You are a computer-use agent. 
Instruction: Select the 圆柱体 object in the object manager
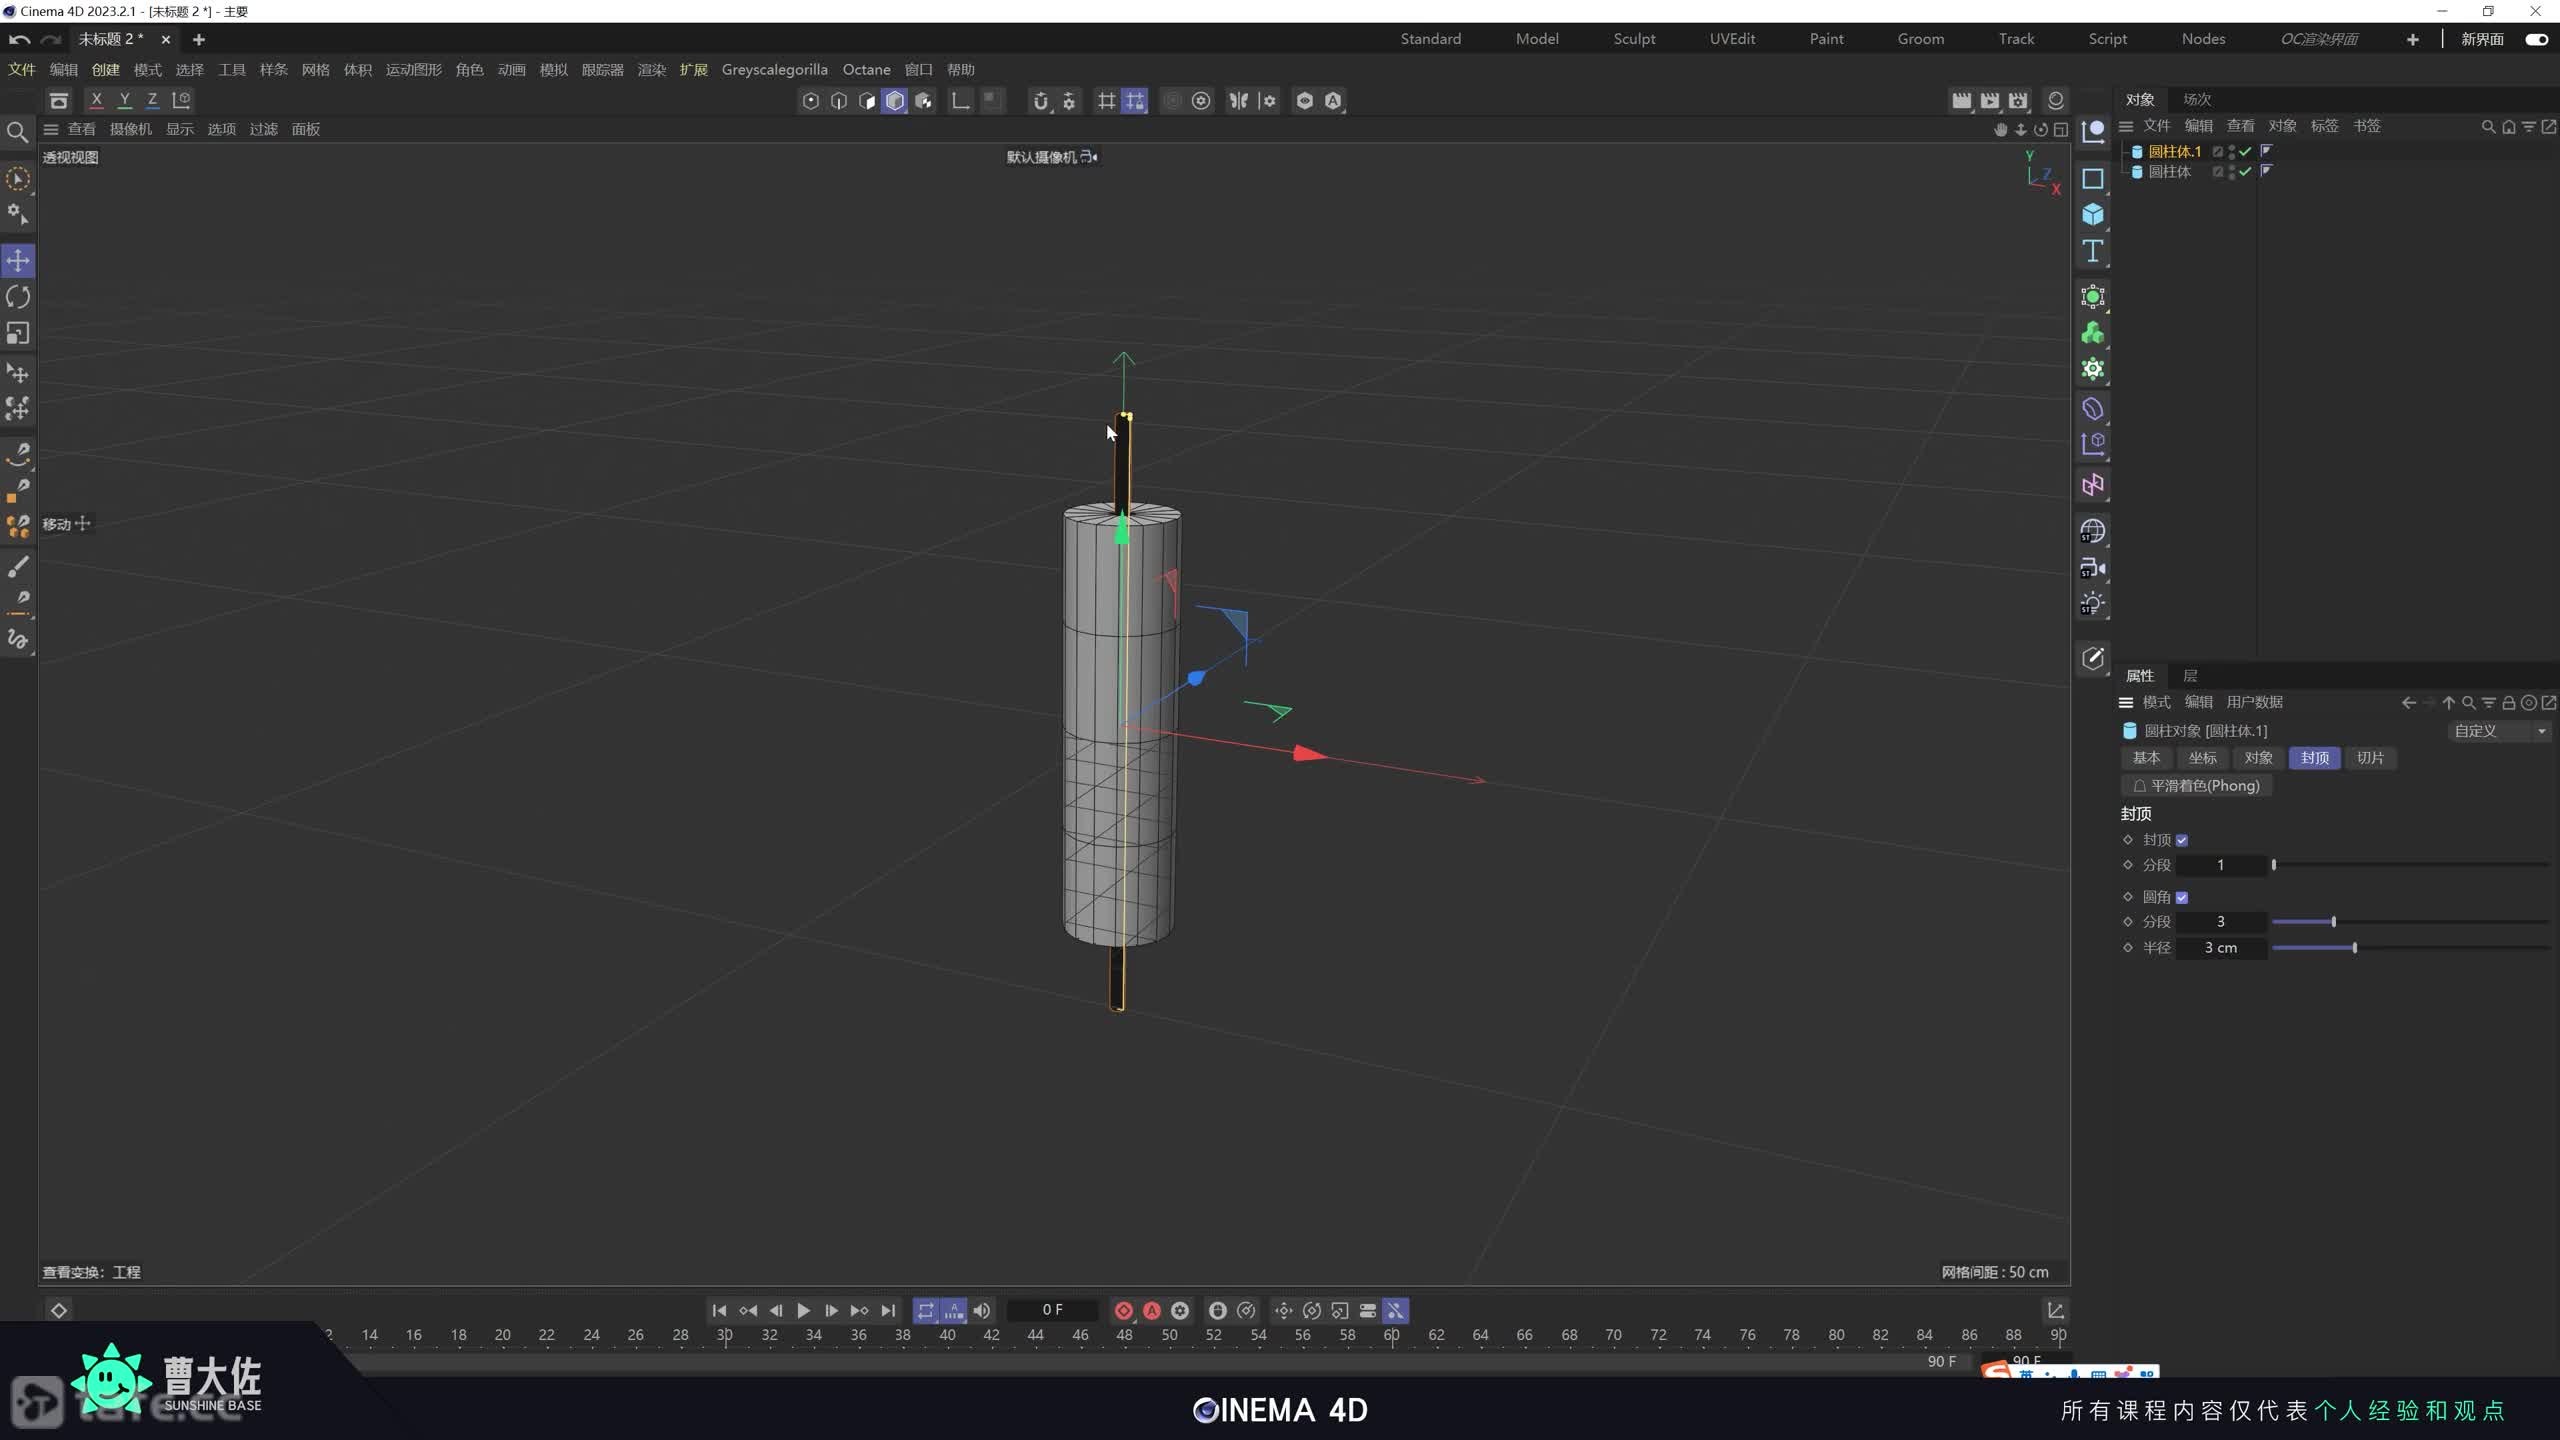pyautogui.click(x=2169, y=172)
